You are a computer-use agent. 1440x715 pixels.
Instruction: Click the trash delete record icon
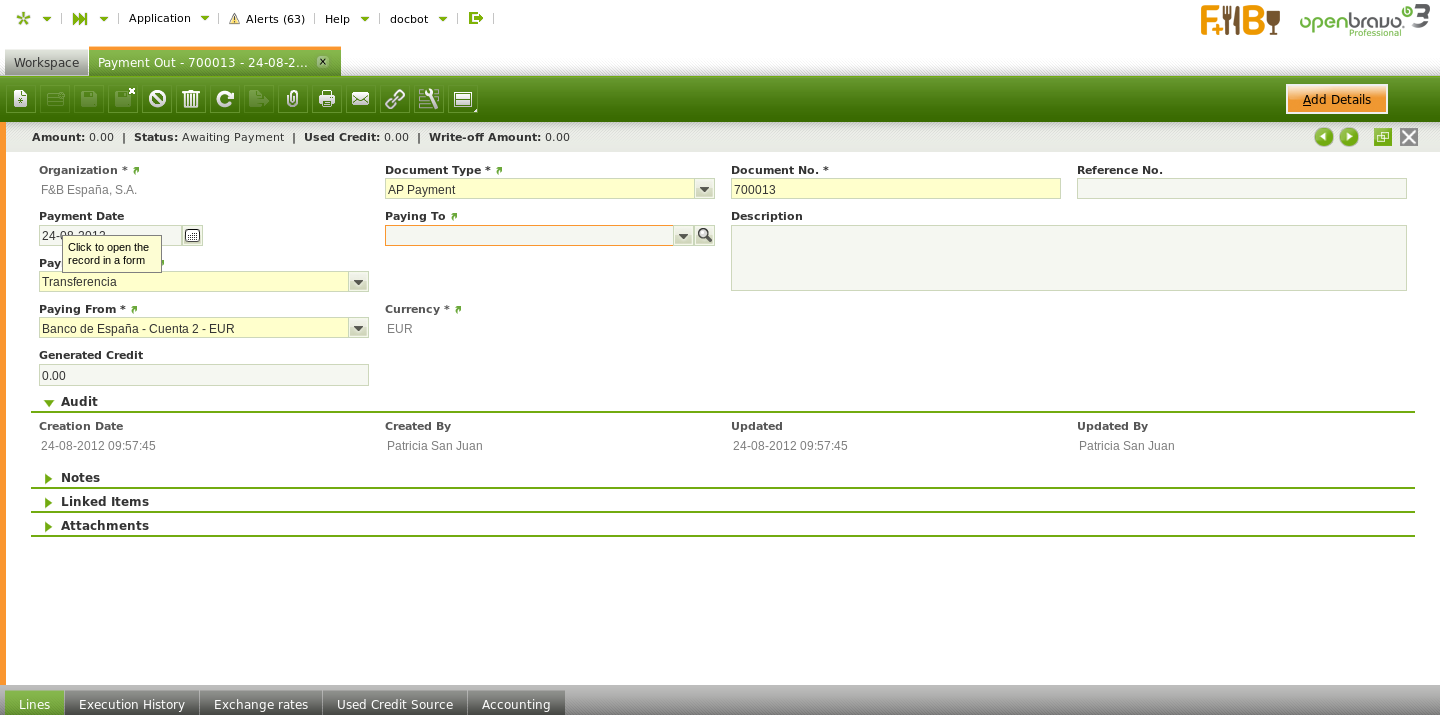point(191,99)
